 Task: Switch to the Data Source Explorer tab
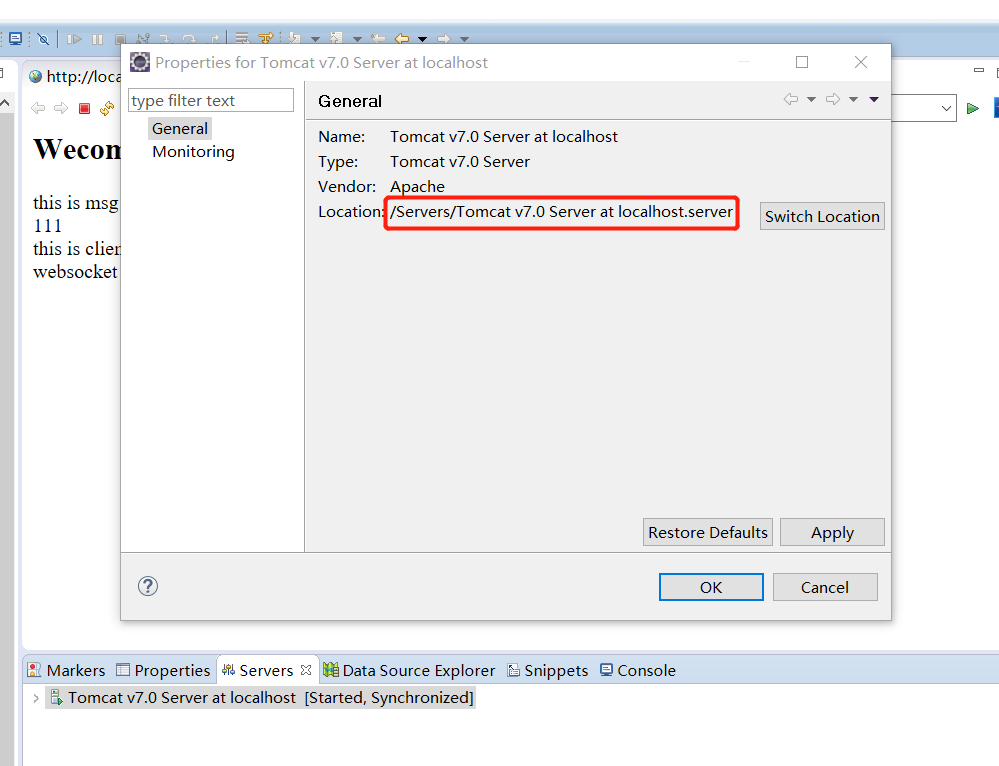408,670
